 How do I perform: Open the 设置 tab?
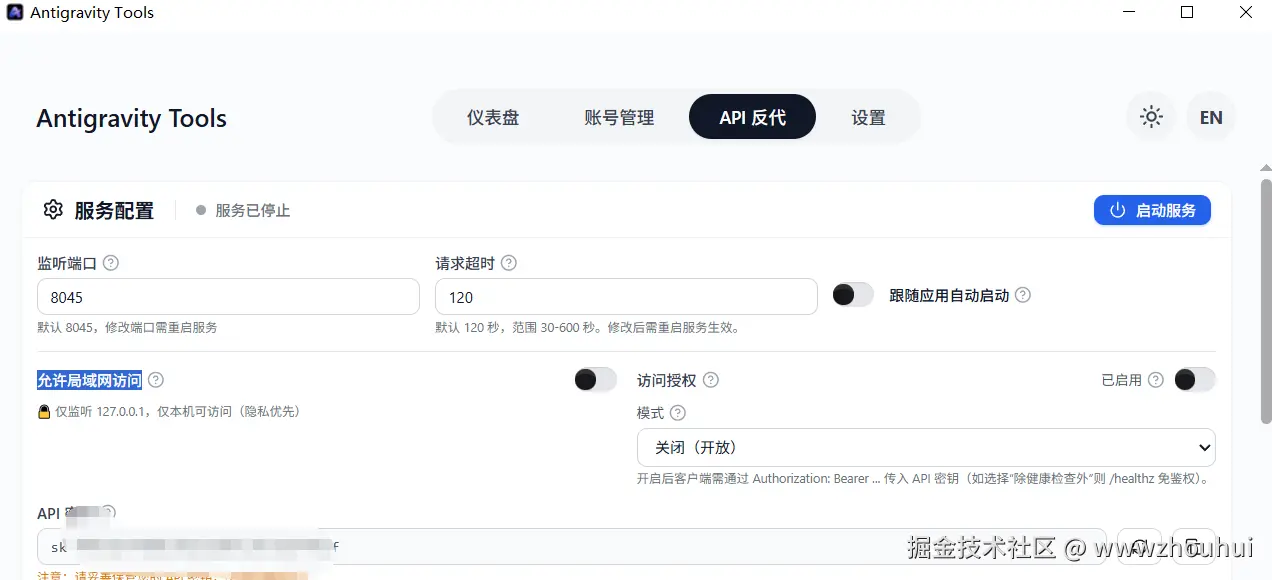pos(868,117)
